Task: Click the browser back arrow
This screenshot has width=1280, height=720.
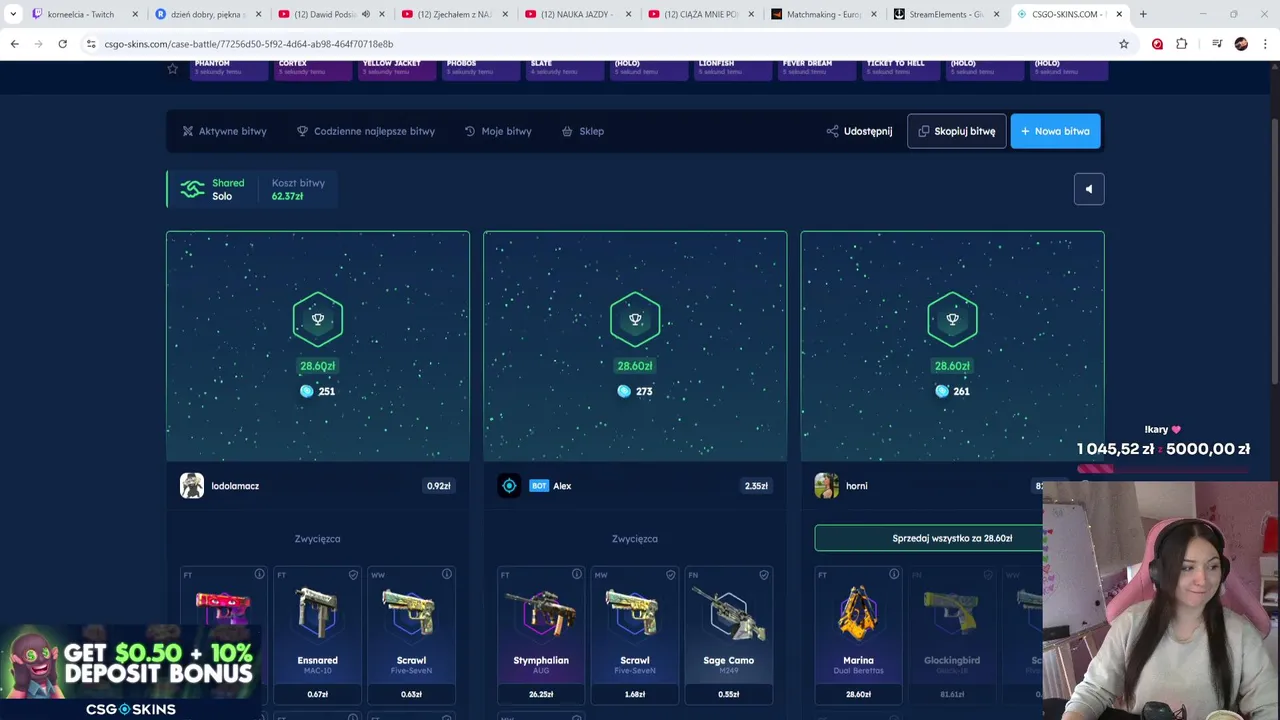Action: click(x=14, y=44)
